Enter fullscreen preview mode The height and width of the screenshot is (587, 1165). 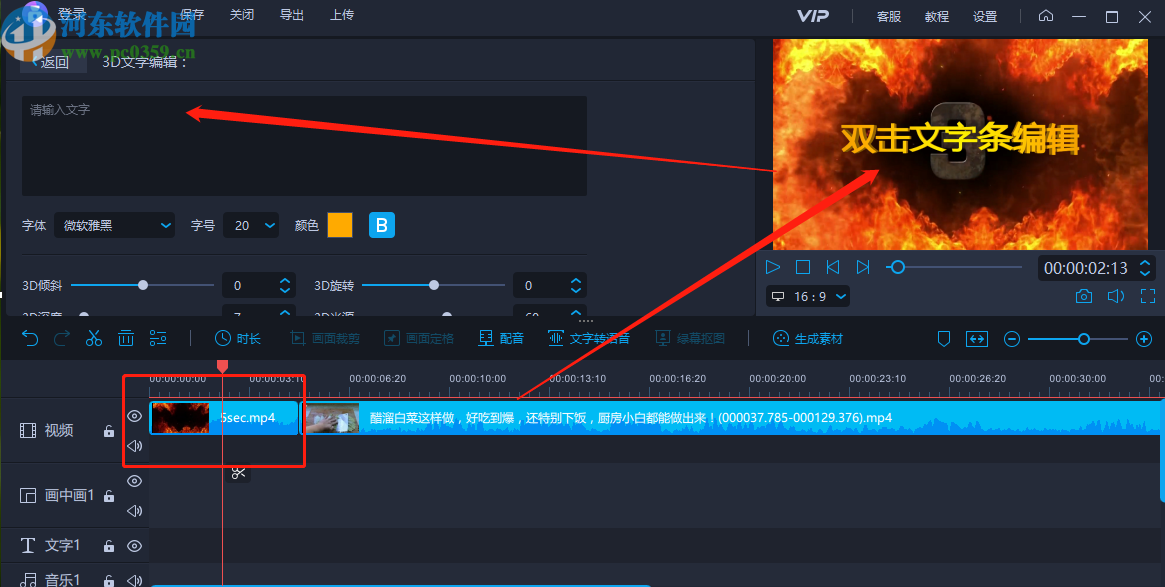point(1148,296)
